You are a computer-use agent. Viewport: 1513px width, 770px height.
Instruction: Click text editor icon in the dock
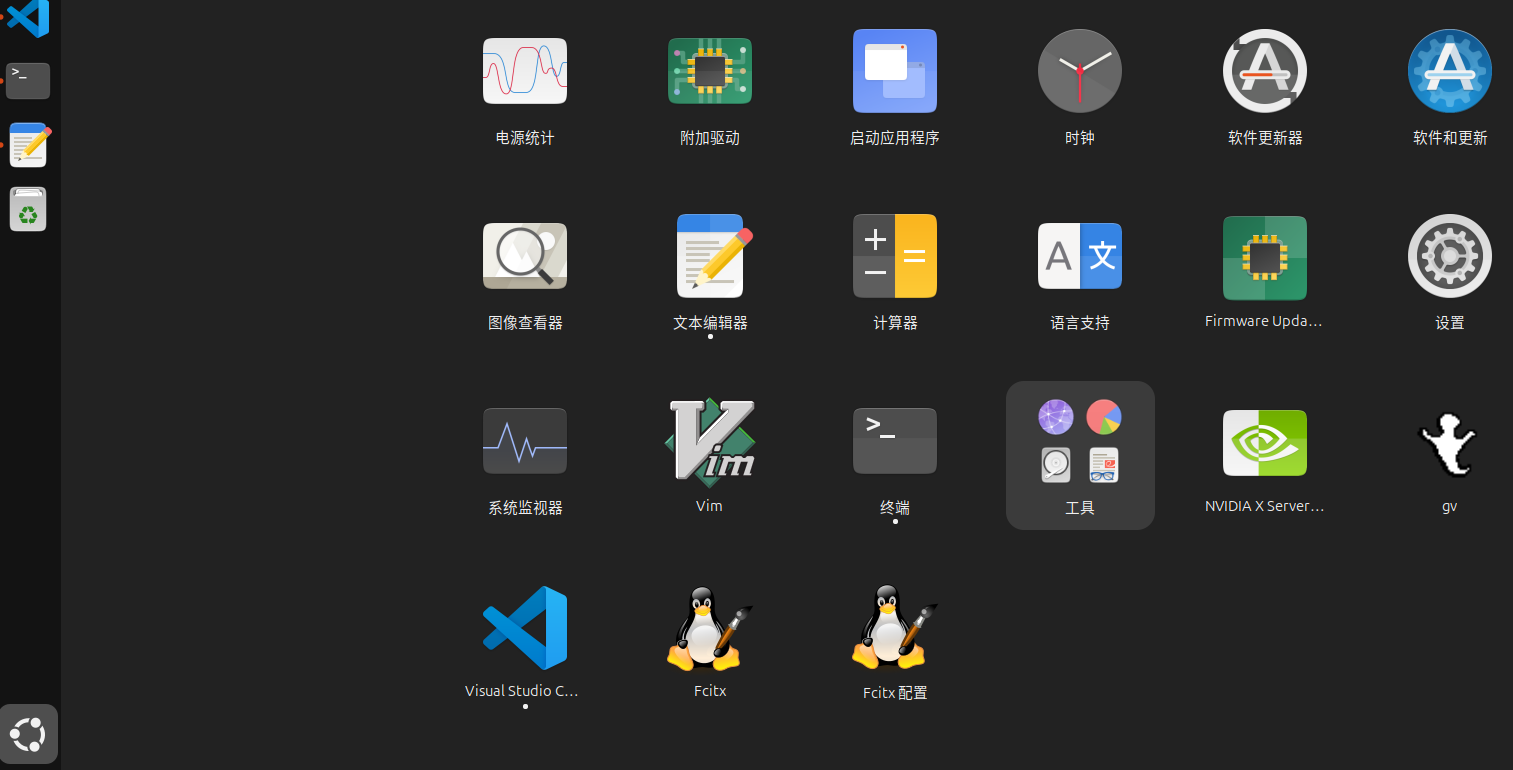[29, 145]
